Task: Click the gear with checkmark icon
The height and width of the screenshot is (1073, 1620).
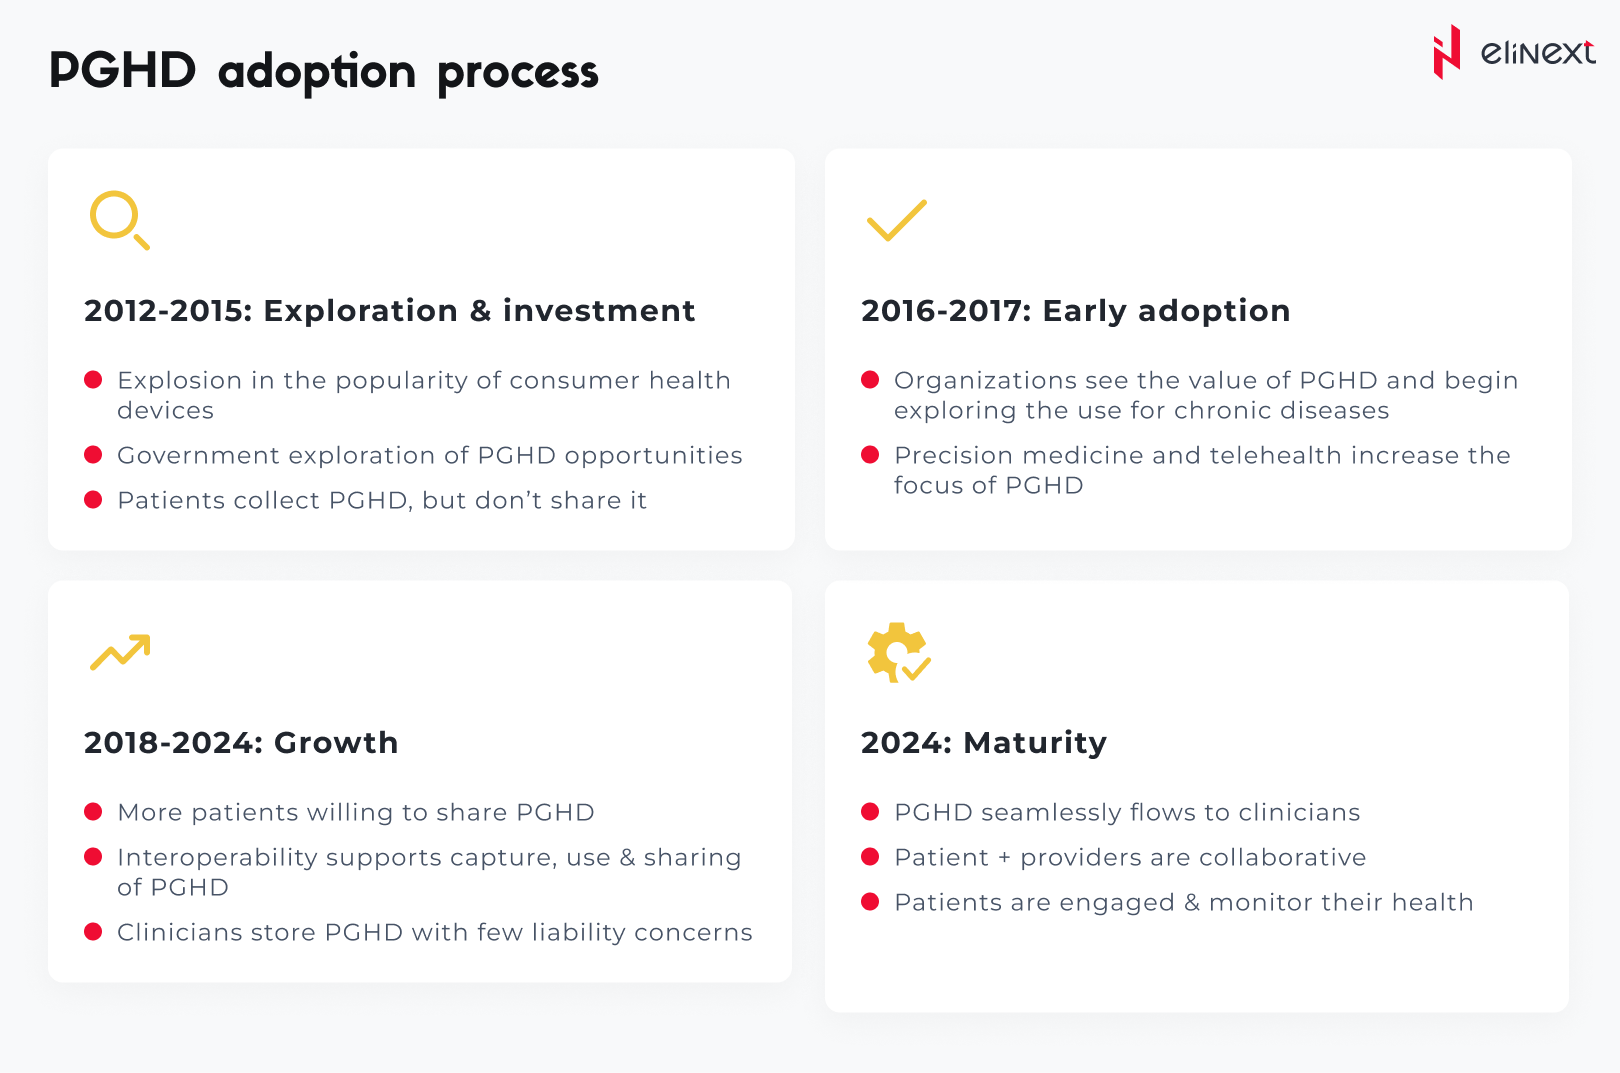Action: coord(898,652)
